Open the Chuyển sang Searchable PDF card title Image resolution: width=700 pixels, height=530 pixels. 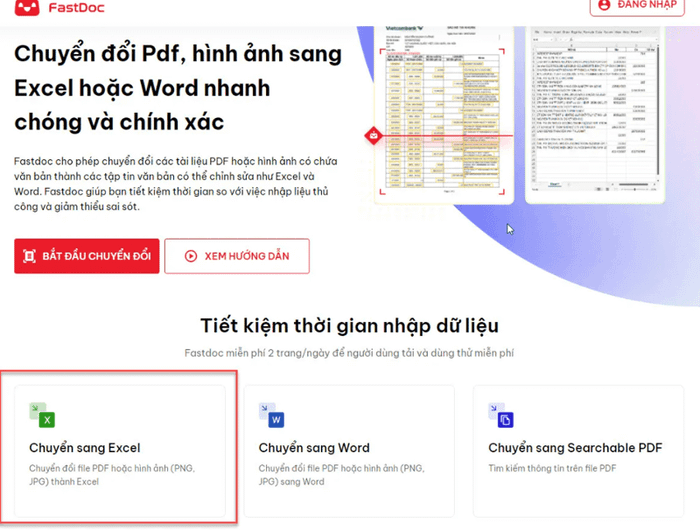575,448
